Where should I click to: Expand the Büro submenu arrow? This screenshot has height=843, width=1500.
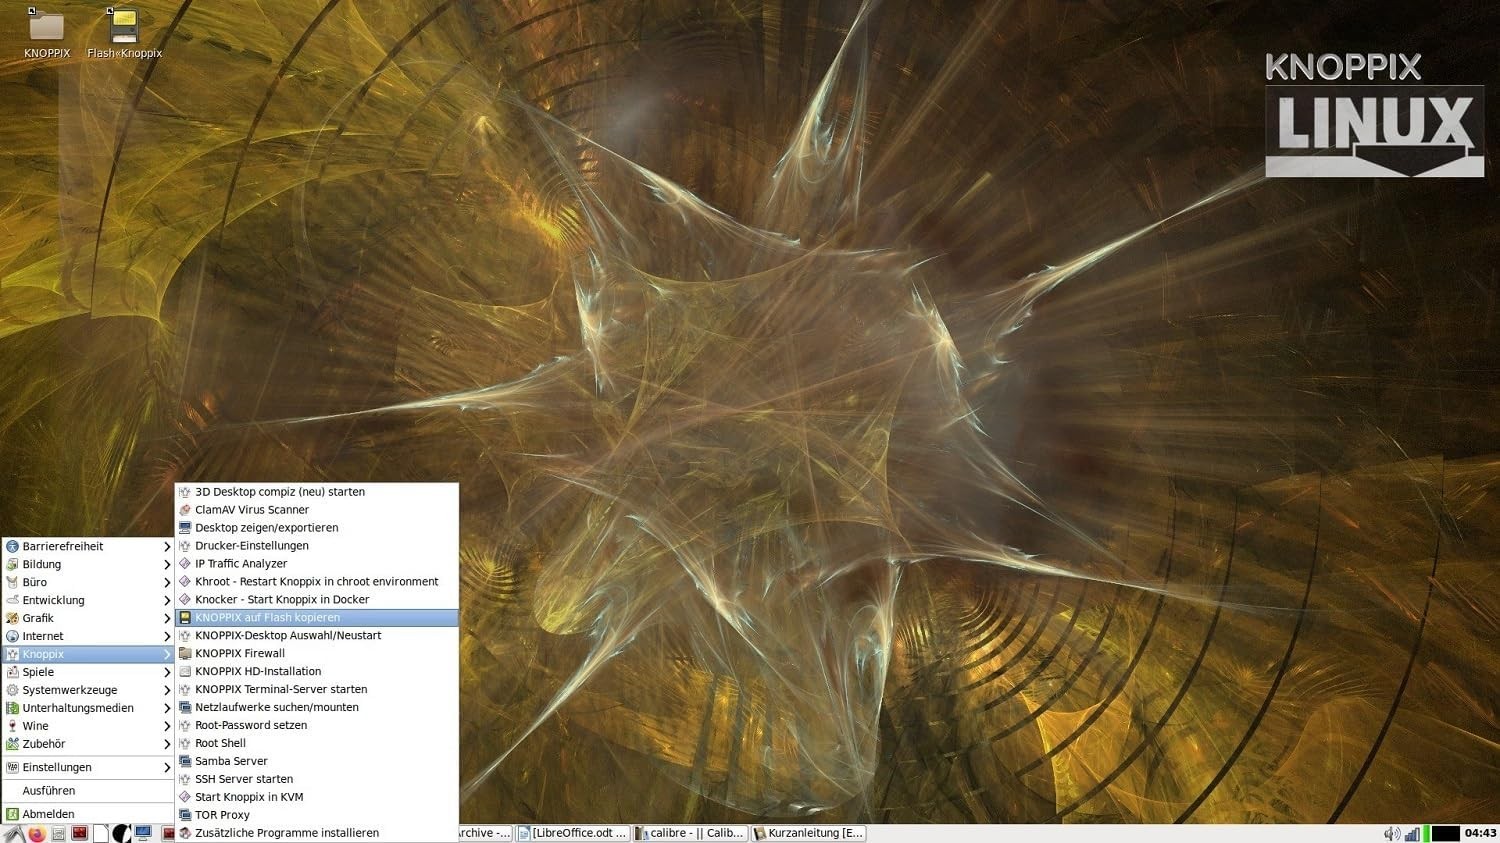167,583
